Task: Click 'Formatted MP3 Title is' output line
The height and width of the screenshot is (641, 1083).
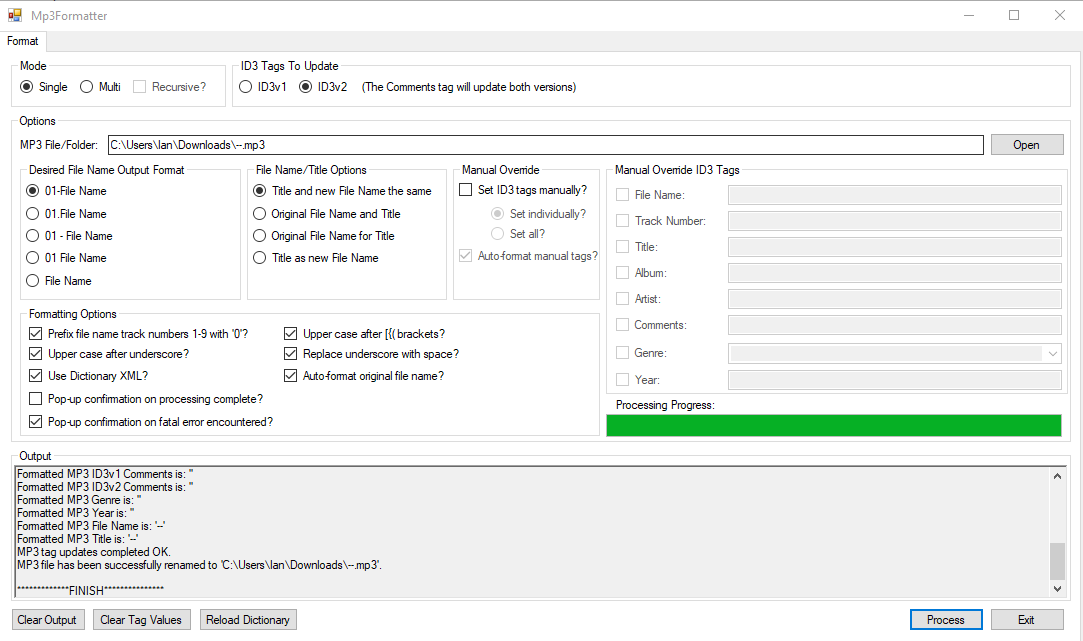Action: pyautogui.click(x=78, y=539)
